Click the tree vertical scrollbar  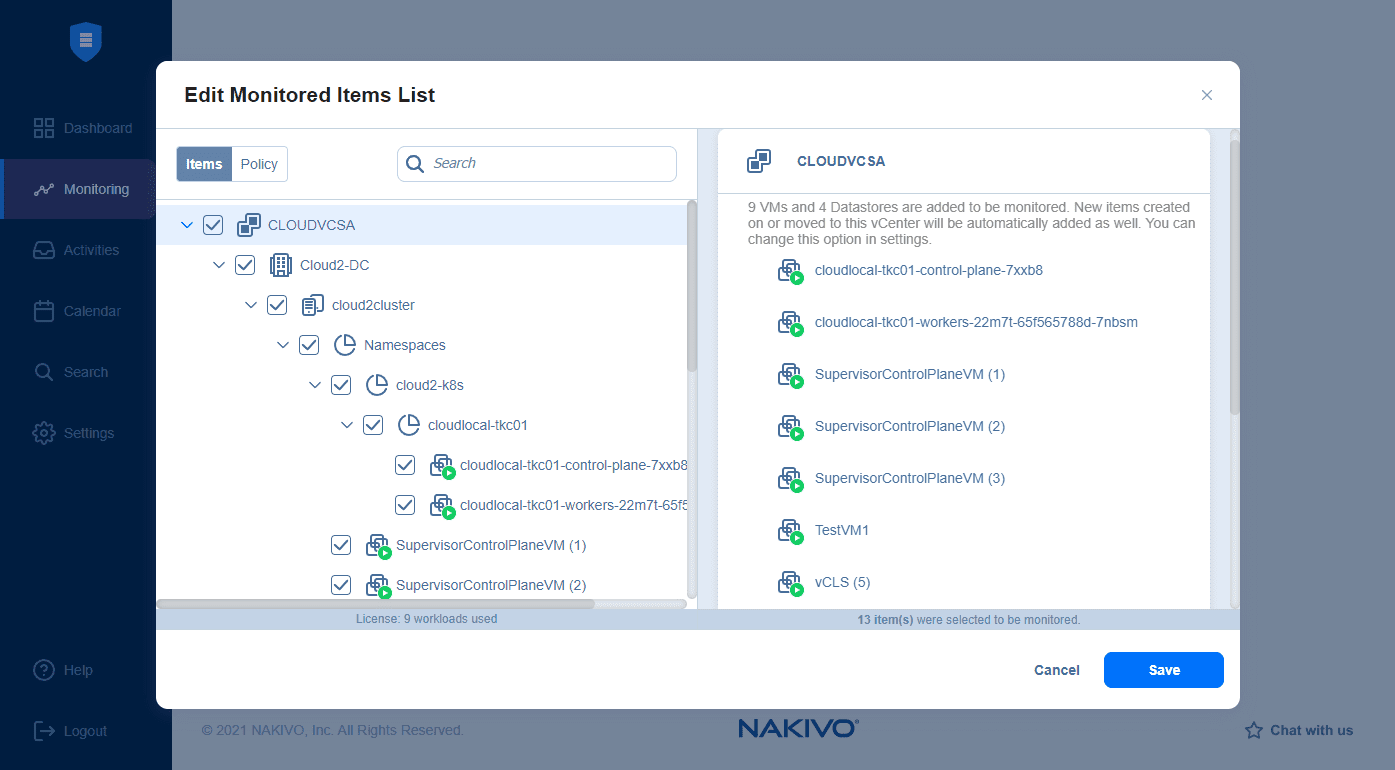click(x=692, y=286)
